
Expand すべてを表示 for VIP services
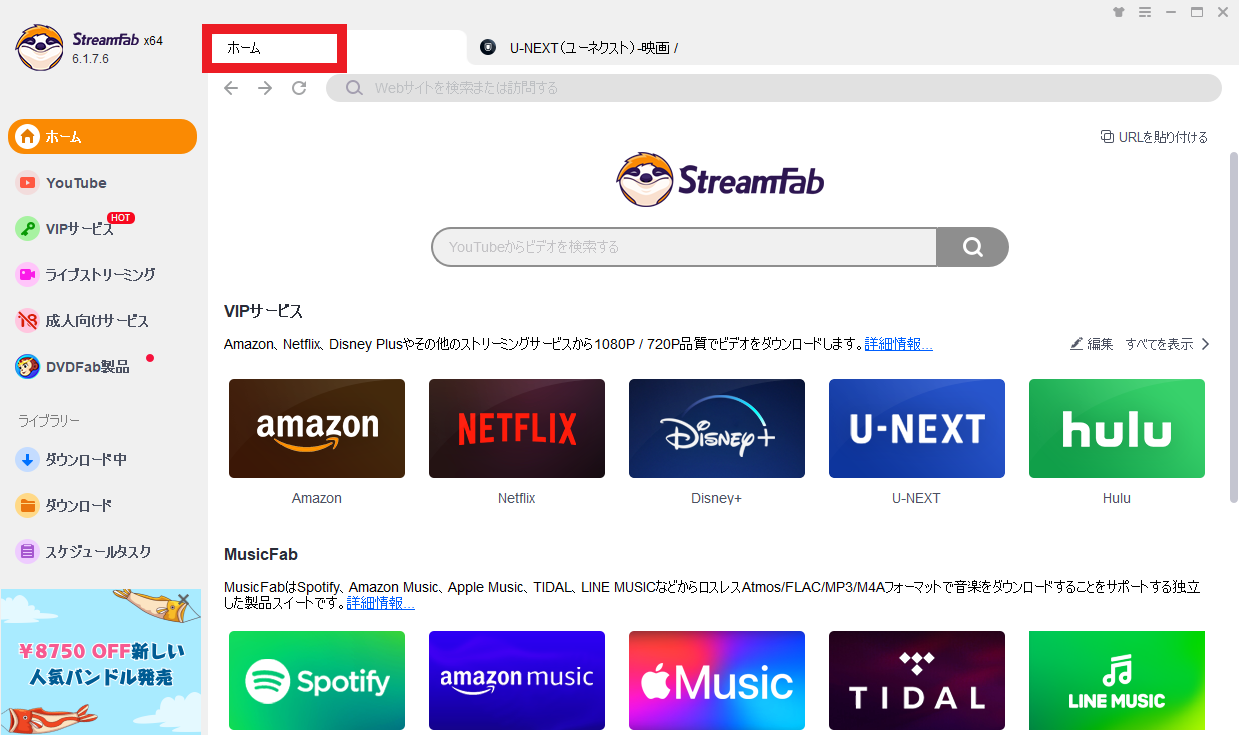point(1168,344)
